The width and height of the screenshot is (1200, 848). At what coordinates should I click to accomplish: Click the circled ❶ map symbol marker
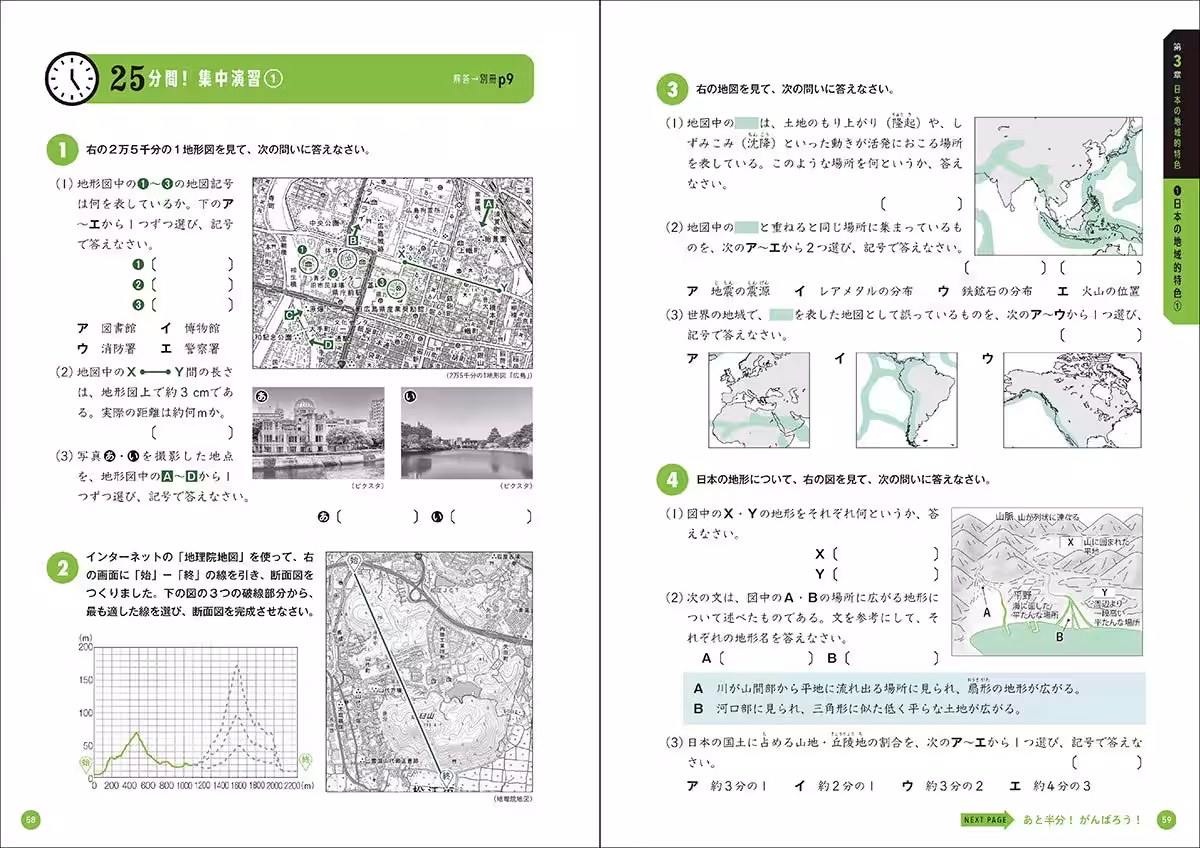(302, 249)
